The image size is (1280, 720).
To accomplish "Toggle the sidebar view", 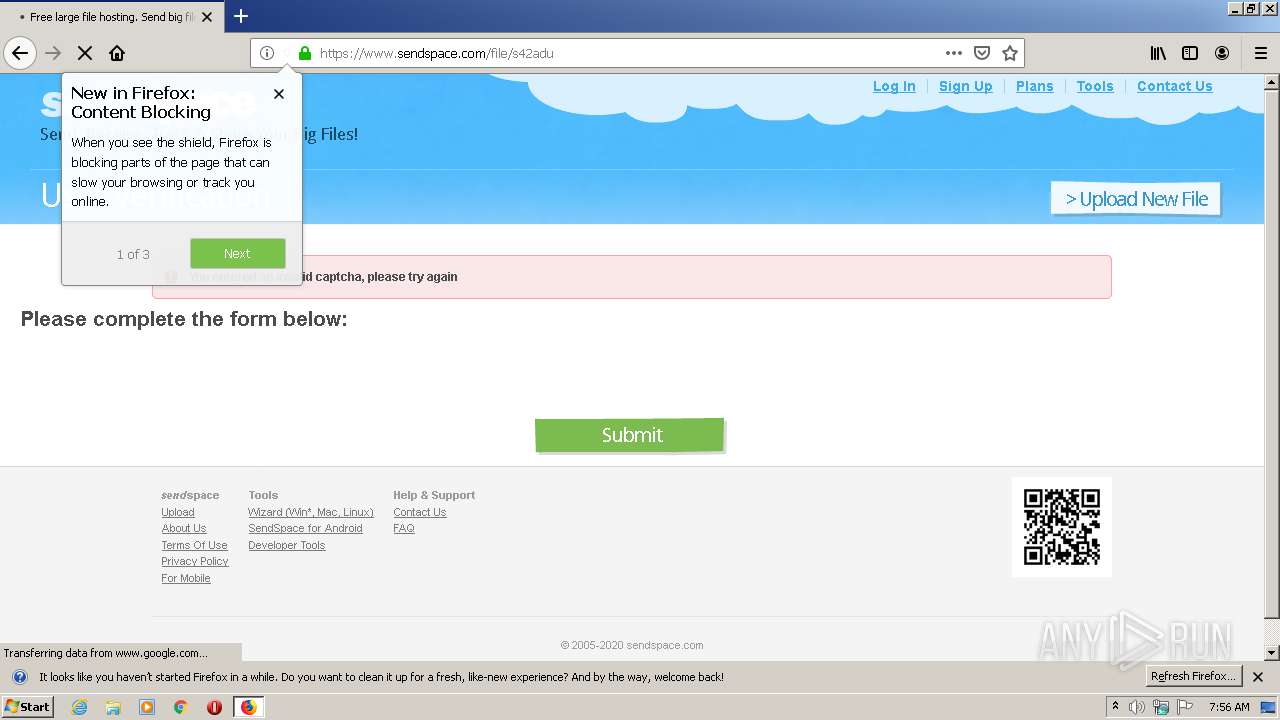I will 1190,53.
